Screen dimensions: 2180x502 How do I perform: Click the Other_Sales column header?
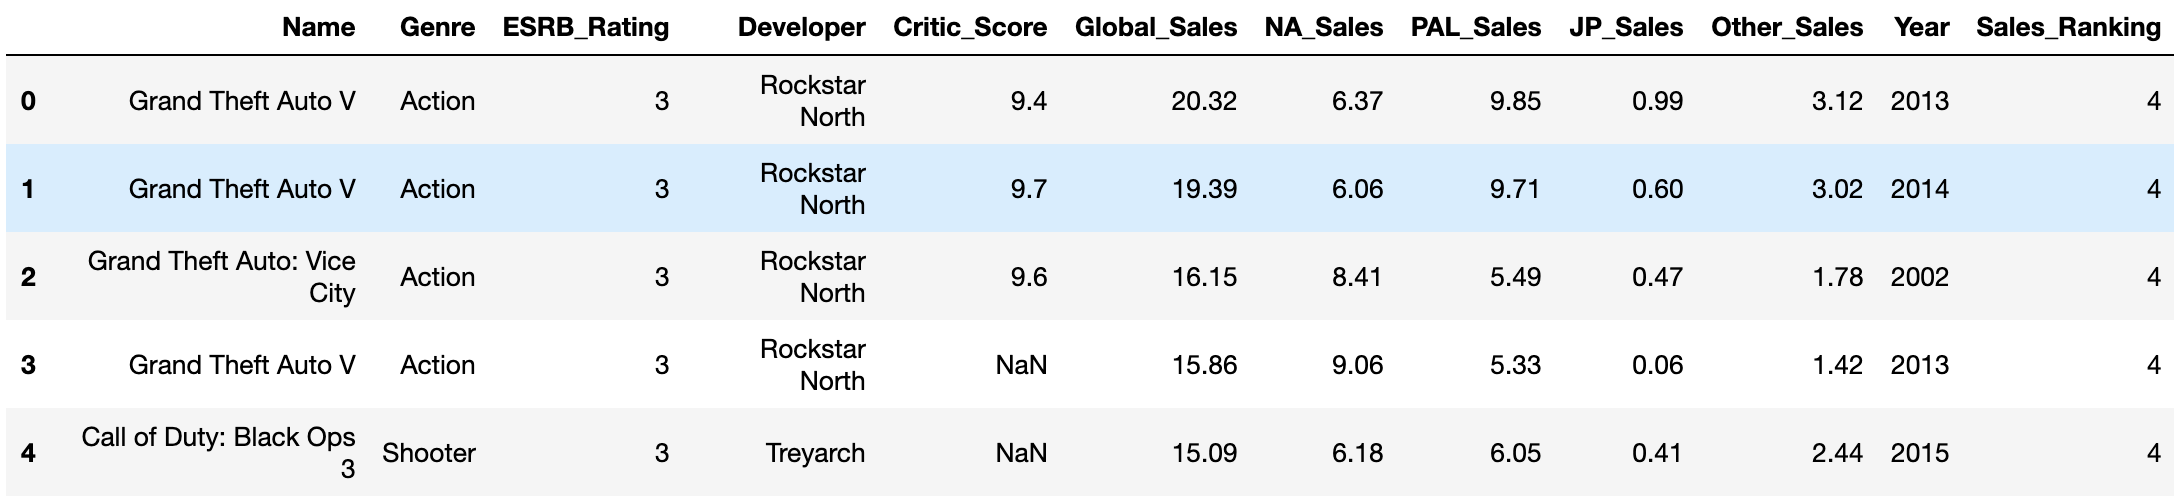(x=1787, y=28)
